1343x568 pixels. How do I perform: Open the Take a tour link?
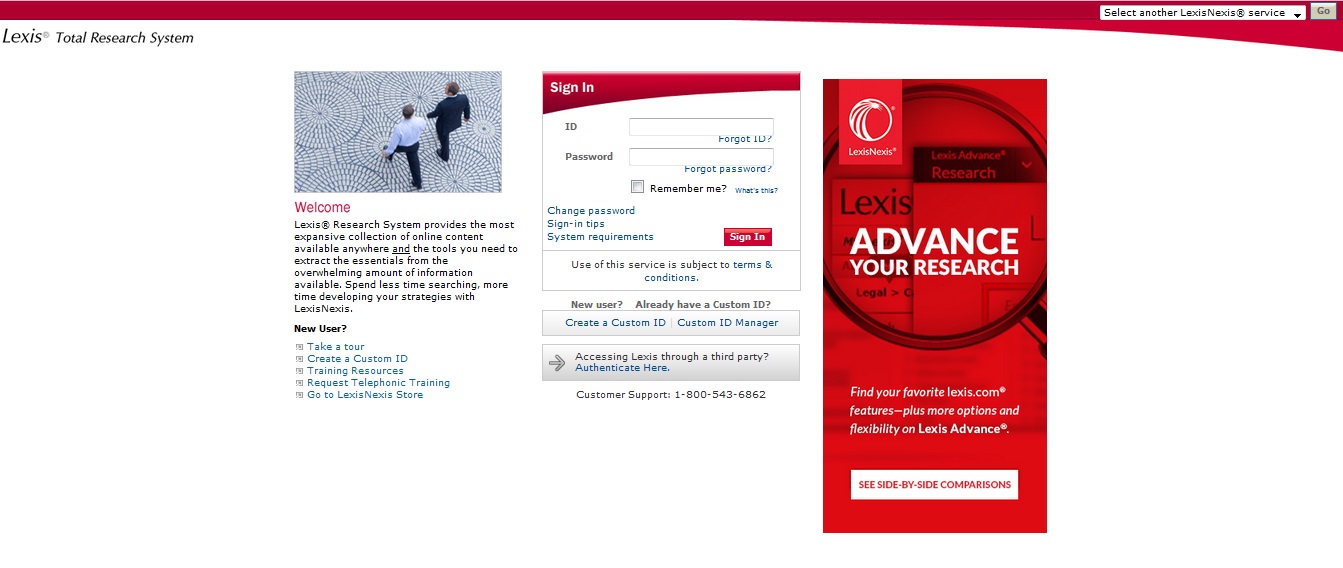pos(336,347)
